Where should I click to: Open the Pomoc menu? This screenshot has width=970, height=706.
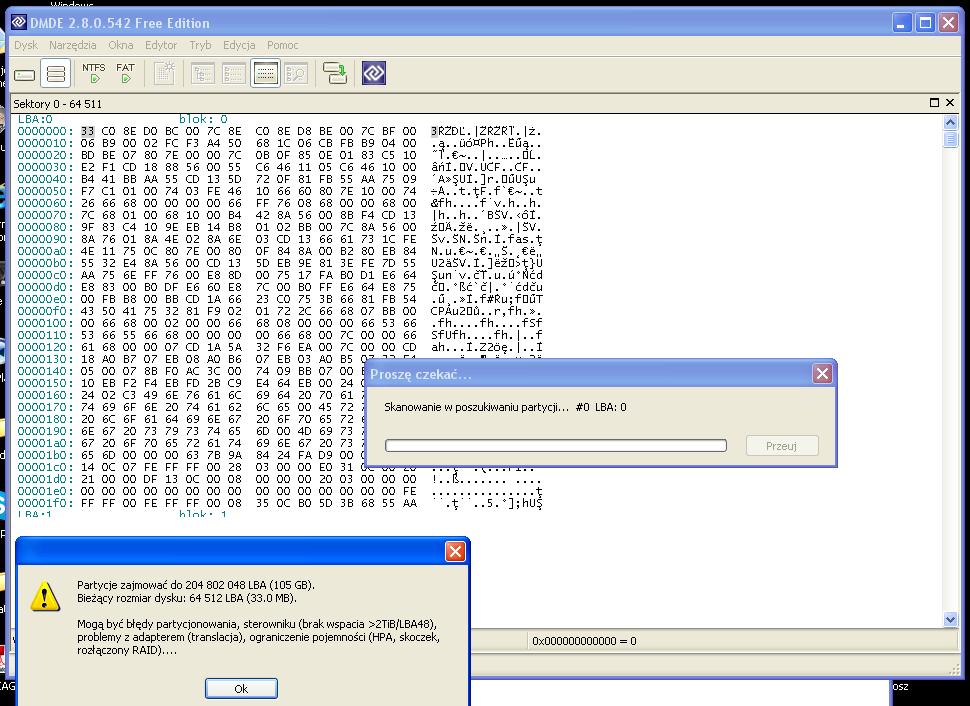[x=283, y=45]
